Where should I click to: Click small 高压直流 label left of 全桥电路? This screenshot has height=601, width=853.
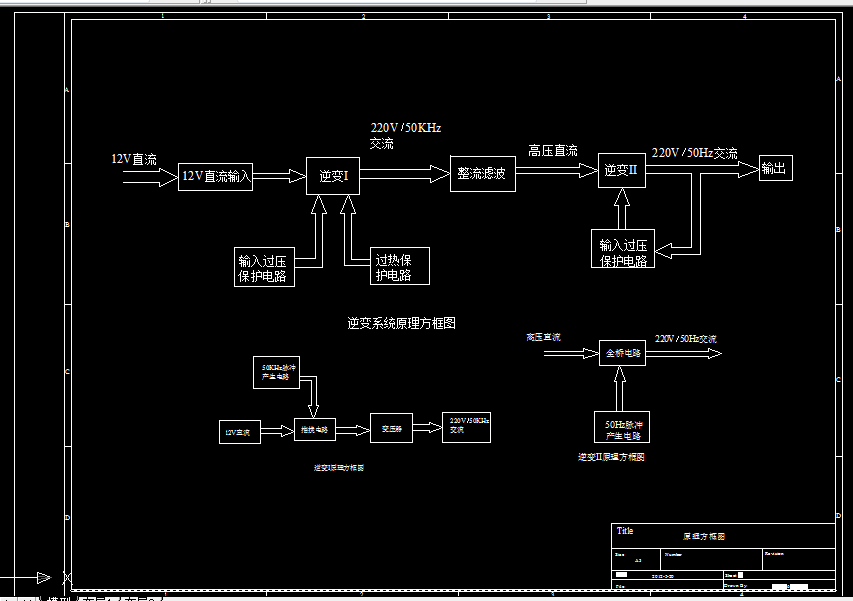pos(543,337)
